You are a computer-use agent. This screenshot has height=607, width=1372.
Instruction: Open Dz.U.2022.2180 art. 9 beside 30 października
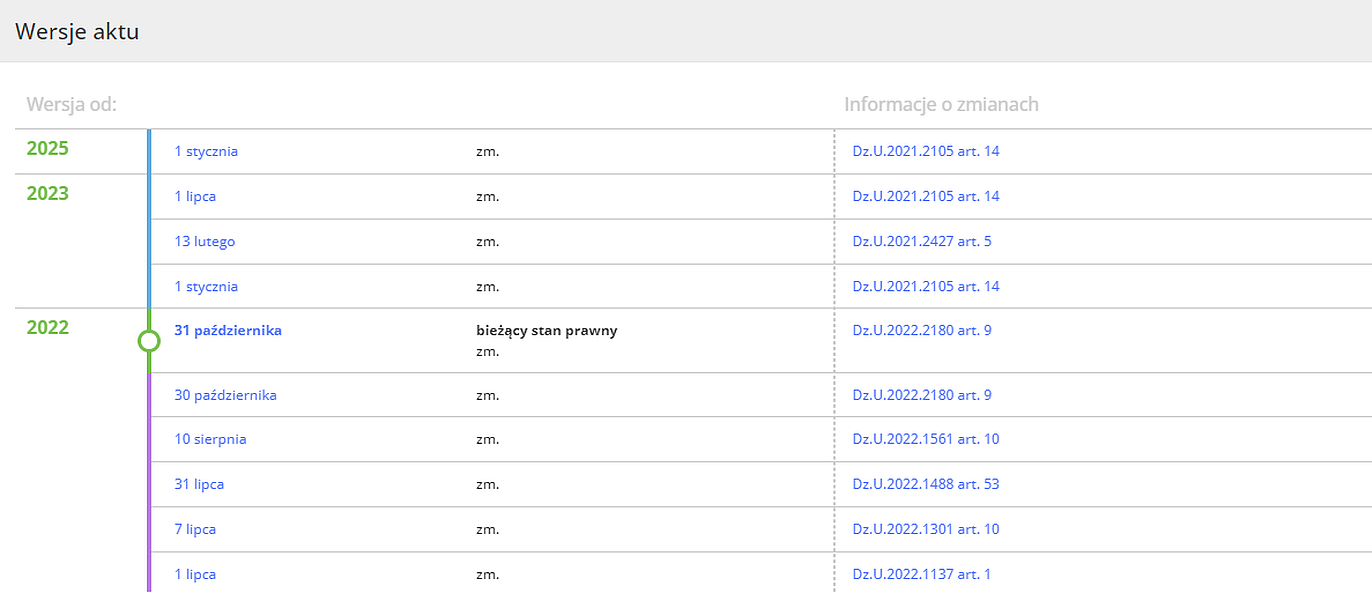(922, 395)
